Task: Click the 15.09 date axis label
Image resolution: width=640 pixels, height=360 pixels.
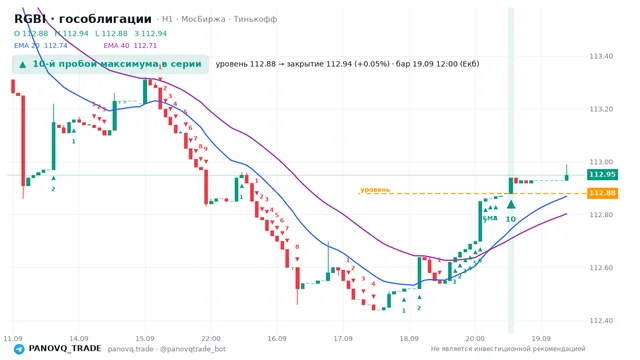Action: point(145,339)
